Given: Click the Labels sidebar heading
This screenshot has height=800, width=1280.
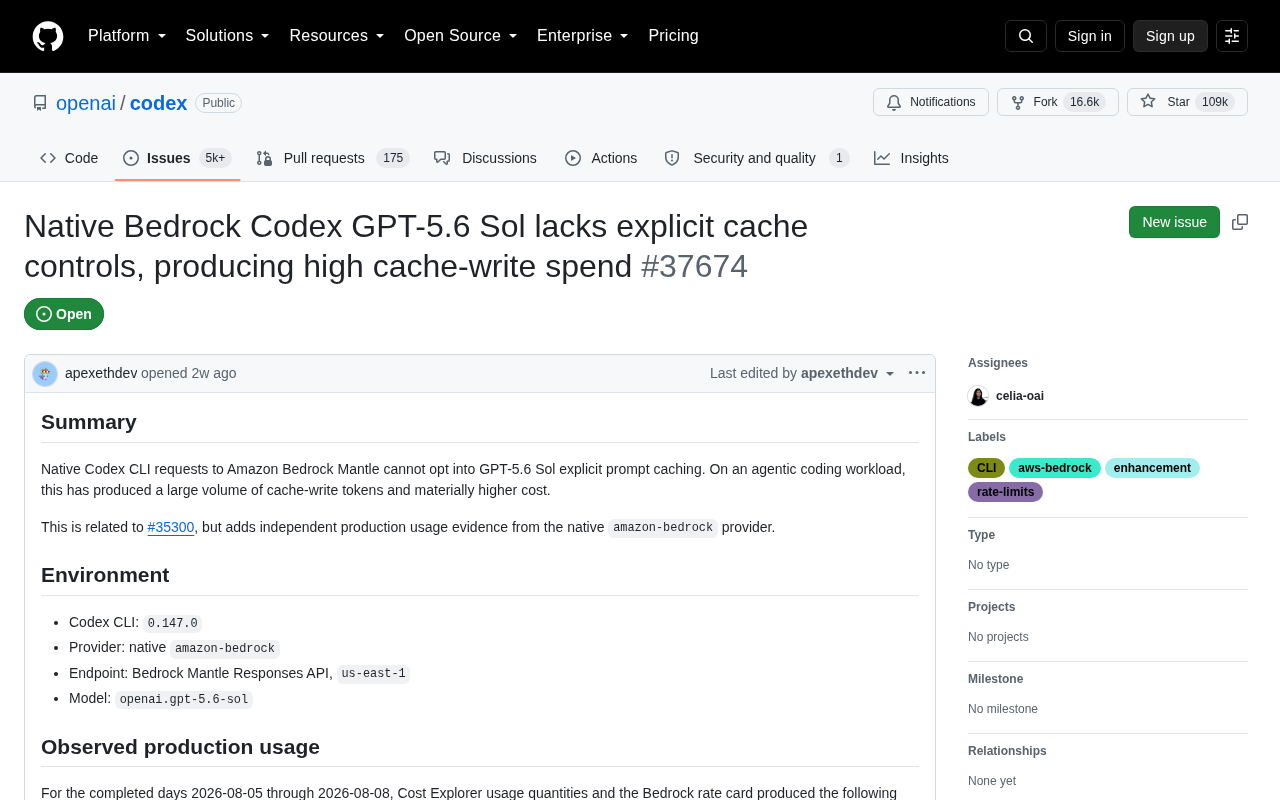Looking at the screenshot, I should tap(987, 437).
